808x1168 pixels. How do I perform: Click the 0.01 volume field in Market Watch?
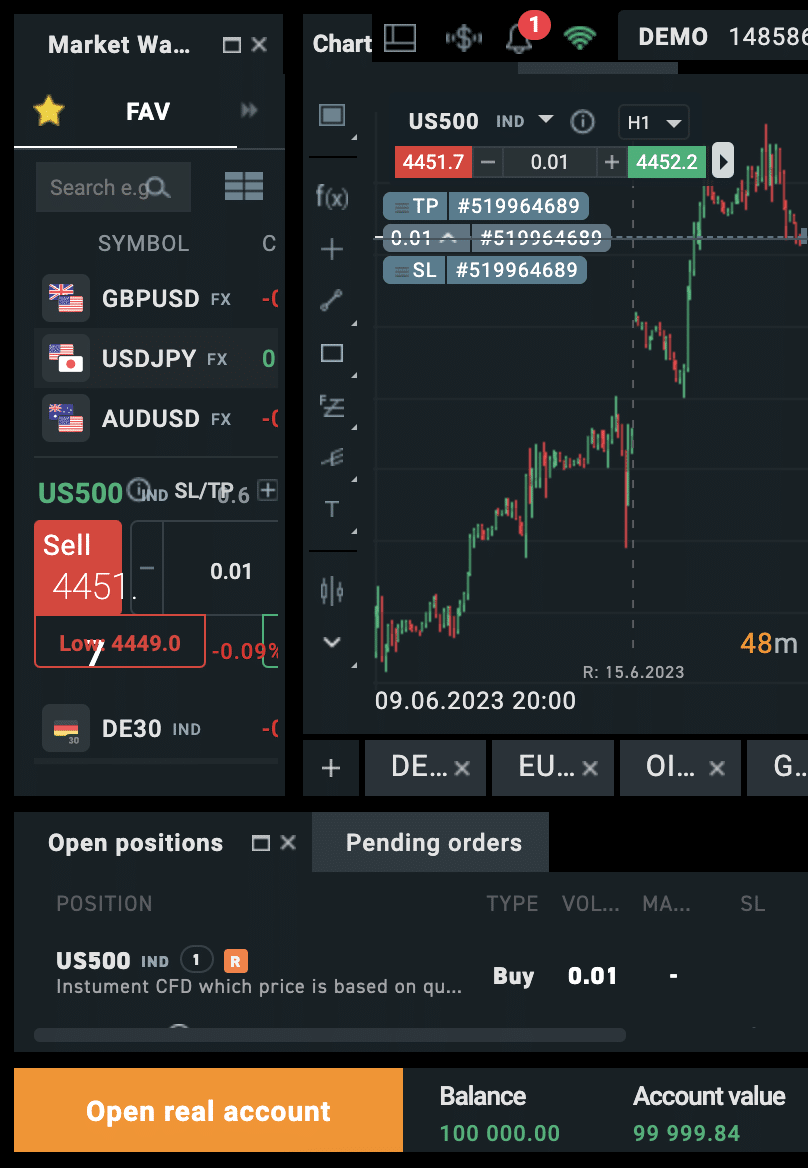pos(230,571)
